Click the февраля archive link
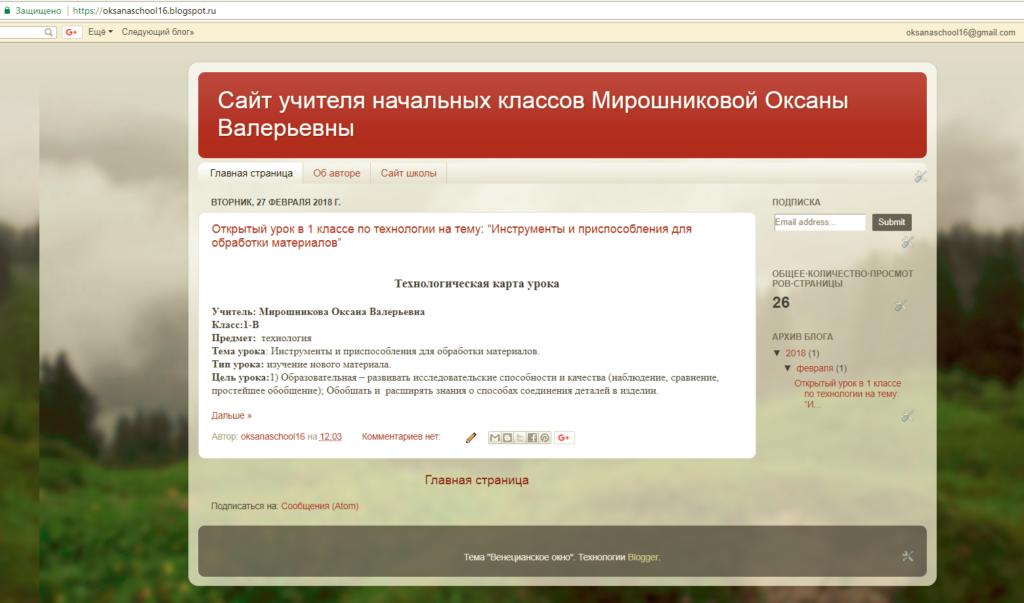The width and height of the screenshot is (1024, 603). point(814,368)
